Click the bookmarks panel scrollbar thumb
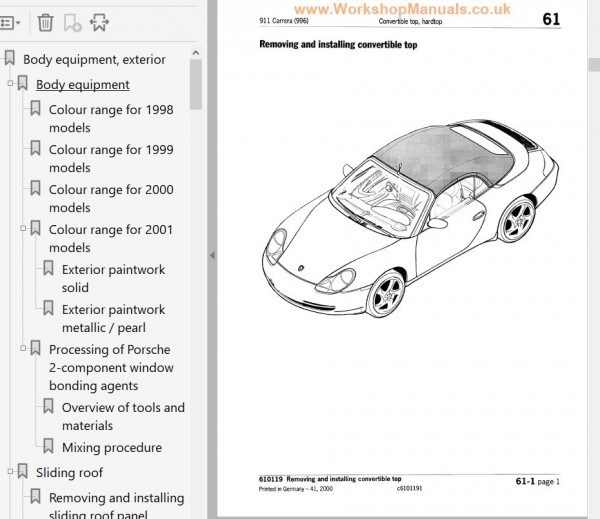Image resolution: width=600 pixels, height=519 pixels. click(196, 84)
